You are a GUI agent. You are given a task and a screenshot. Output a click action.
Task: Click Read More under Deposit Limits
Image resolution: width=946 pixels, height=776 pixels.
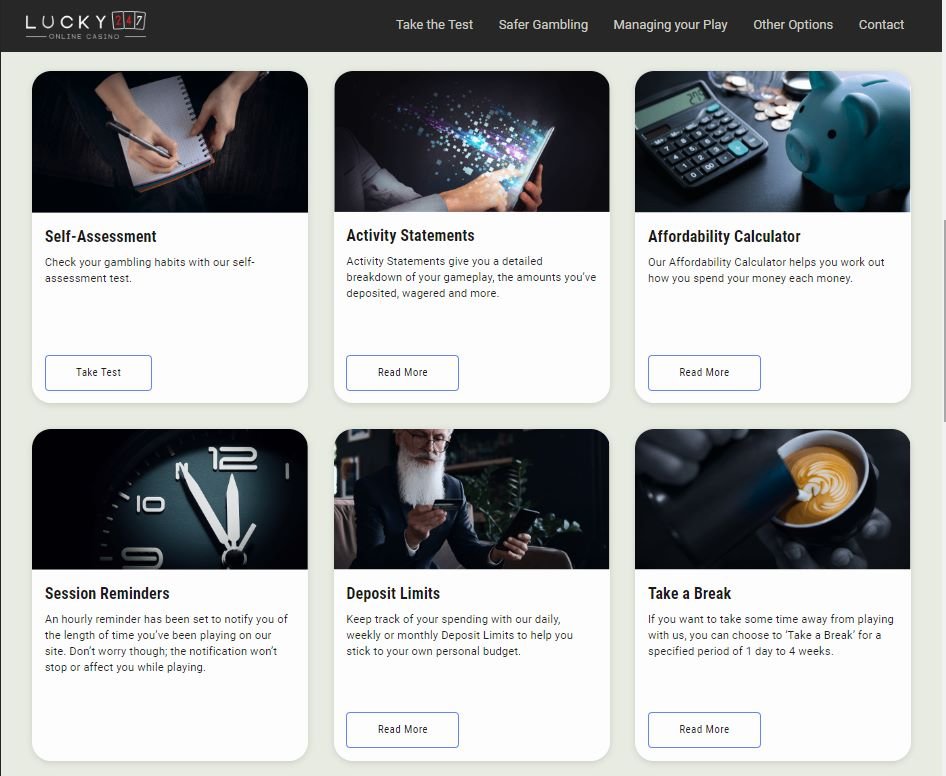tap(402, 730)
